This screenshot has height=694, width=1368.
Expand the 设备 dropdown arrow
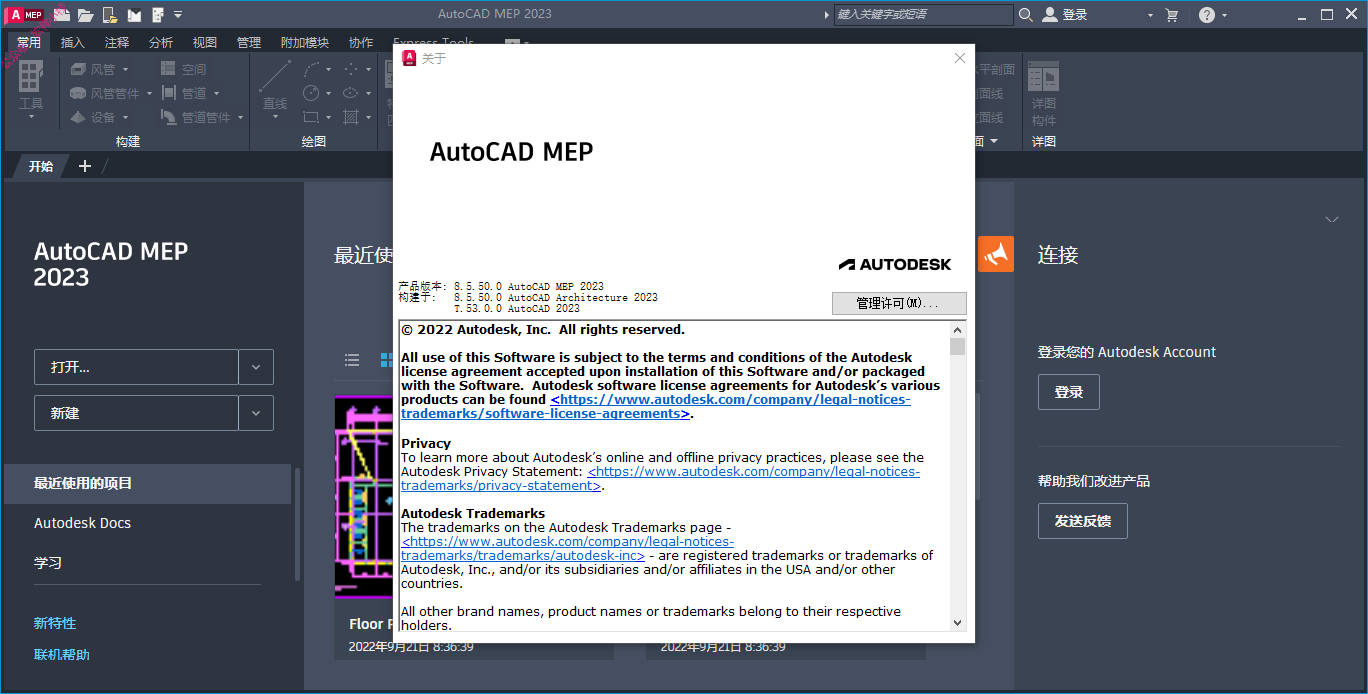[125, 117]
